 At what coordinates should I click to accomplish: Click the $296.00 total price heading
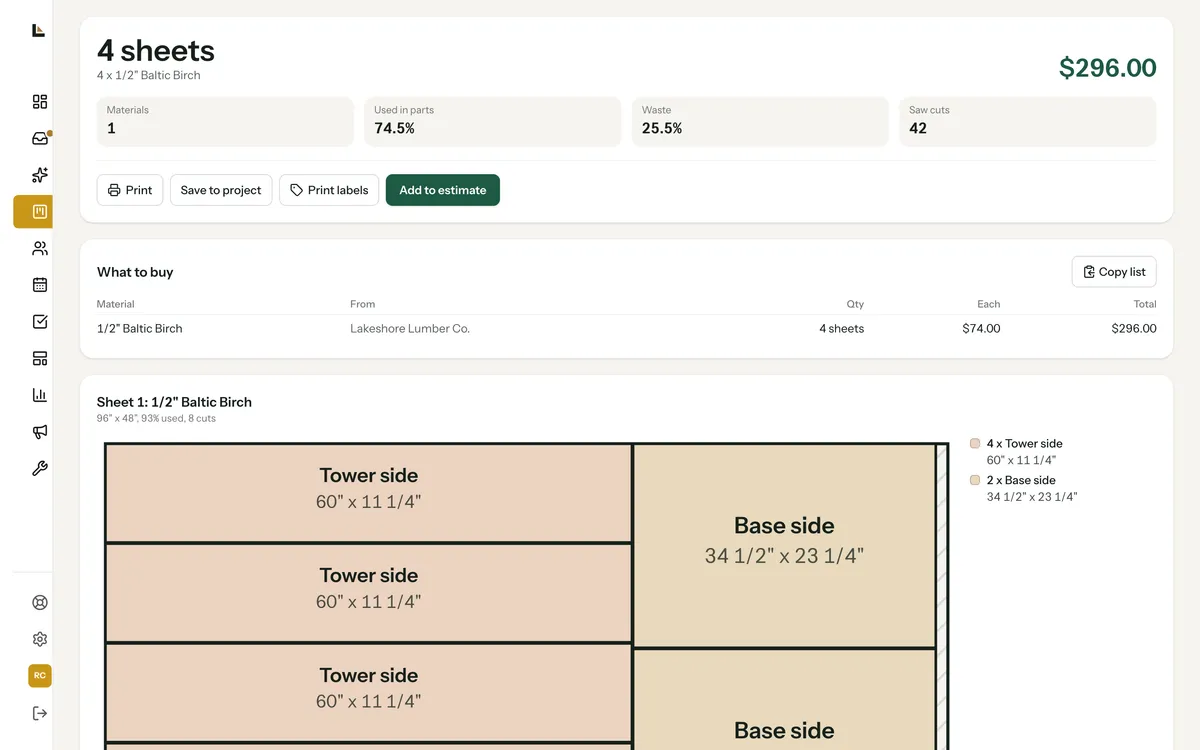(1108, 68)
